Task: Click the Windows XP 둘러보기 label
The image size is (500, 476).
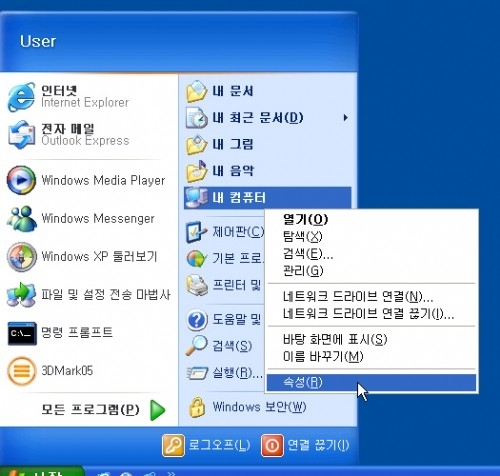Action: click(x=99, y=256)
